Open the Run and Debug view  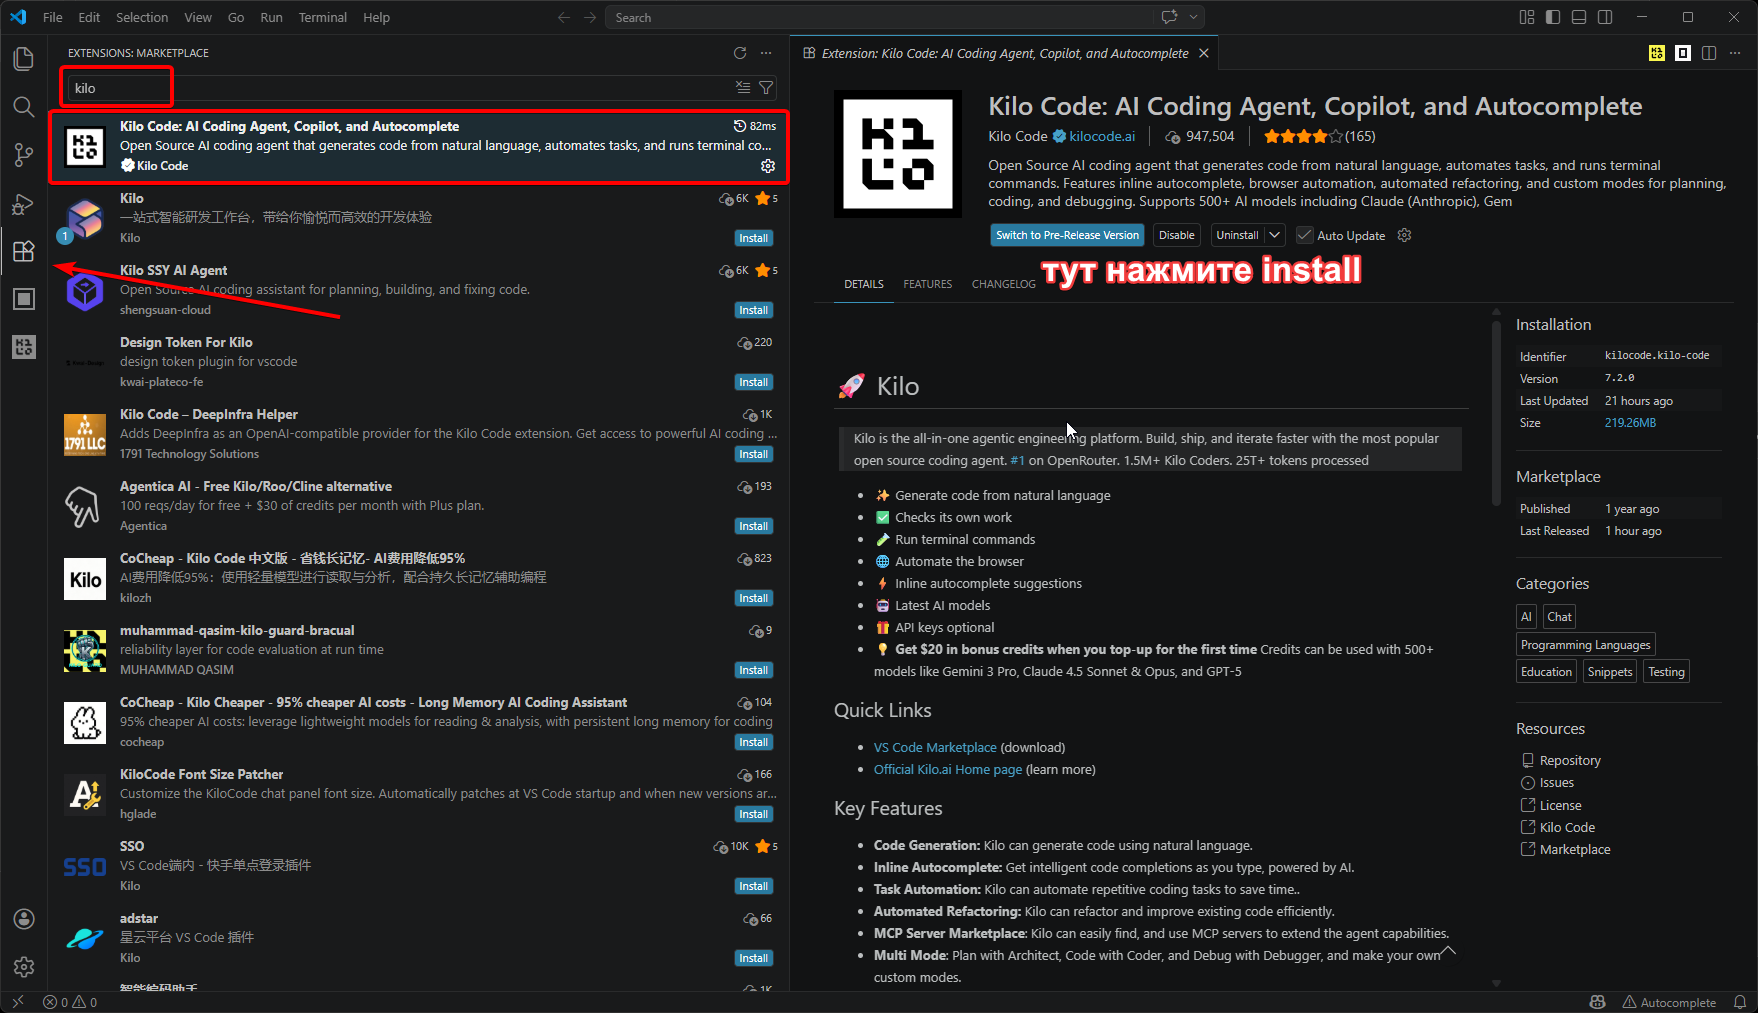point(24,203)
